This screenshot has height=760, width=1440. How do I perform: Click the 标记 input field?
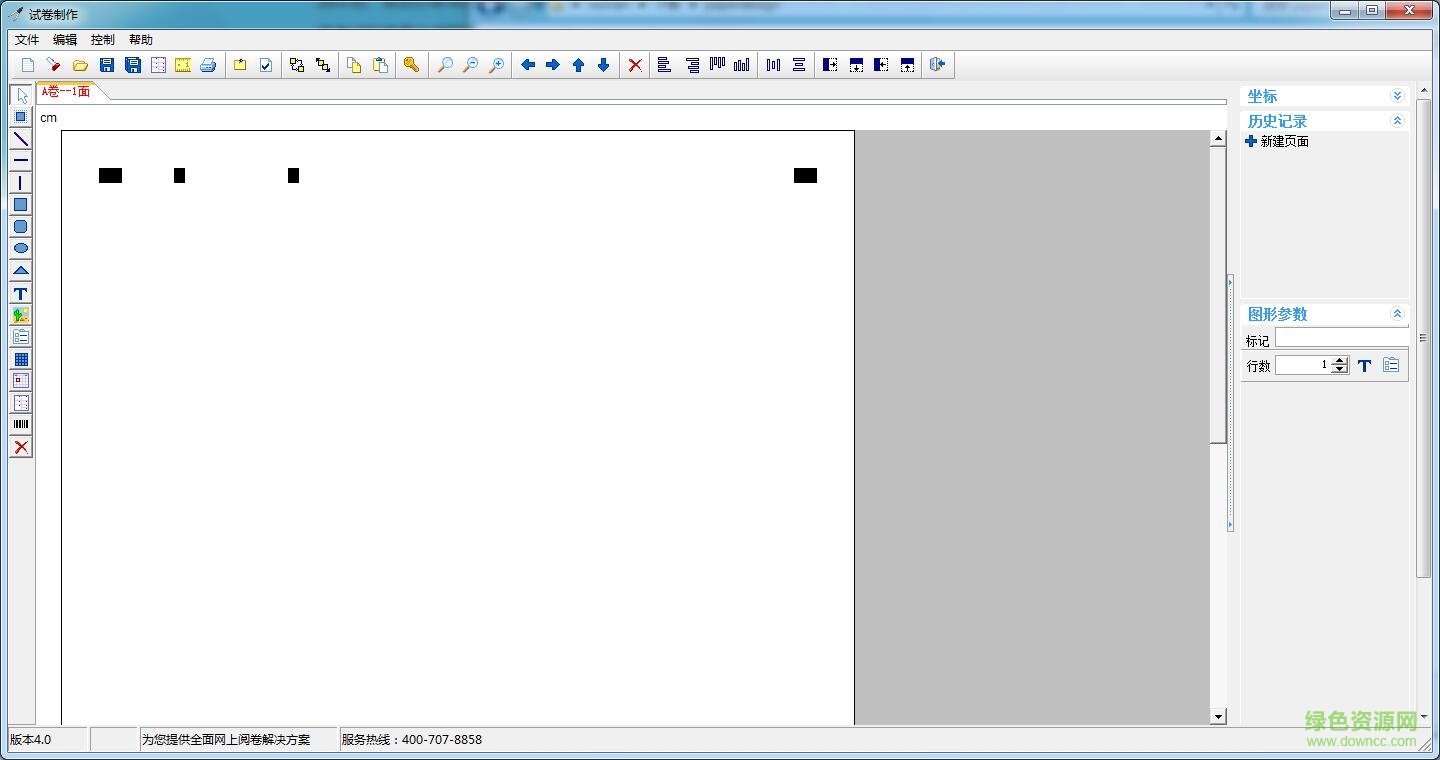coord(1342,338)
